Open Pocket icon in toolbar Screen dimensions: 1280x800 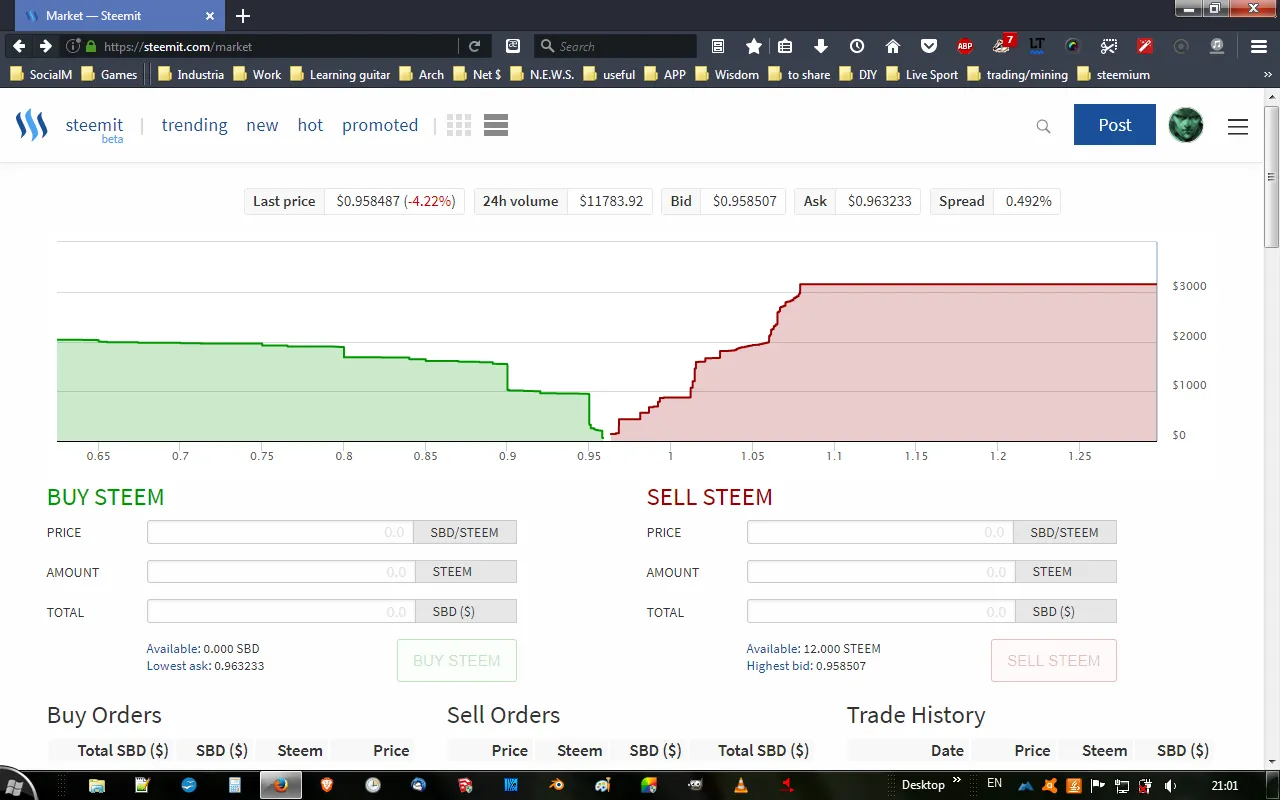click(929, 46)
